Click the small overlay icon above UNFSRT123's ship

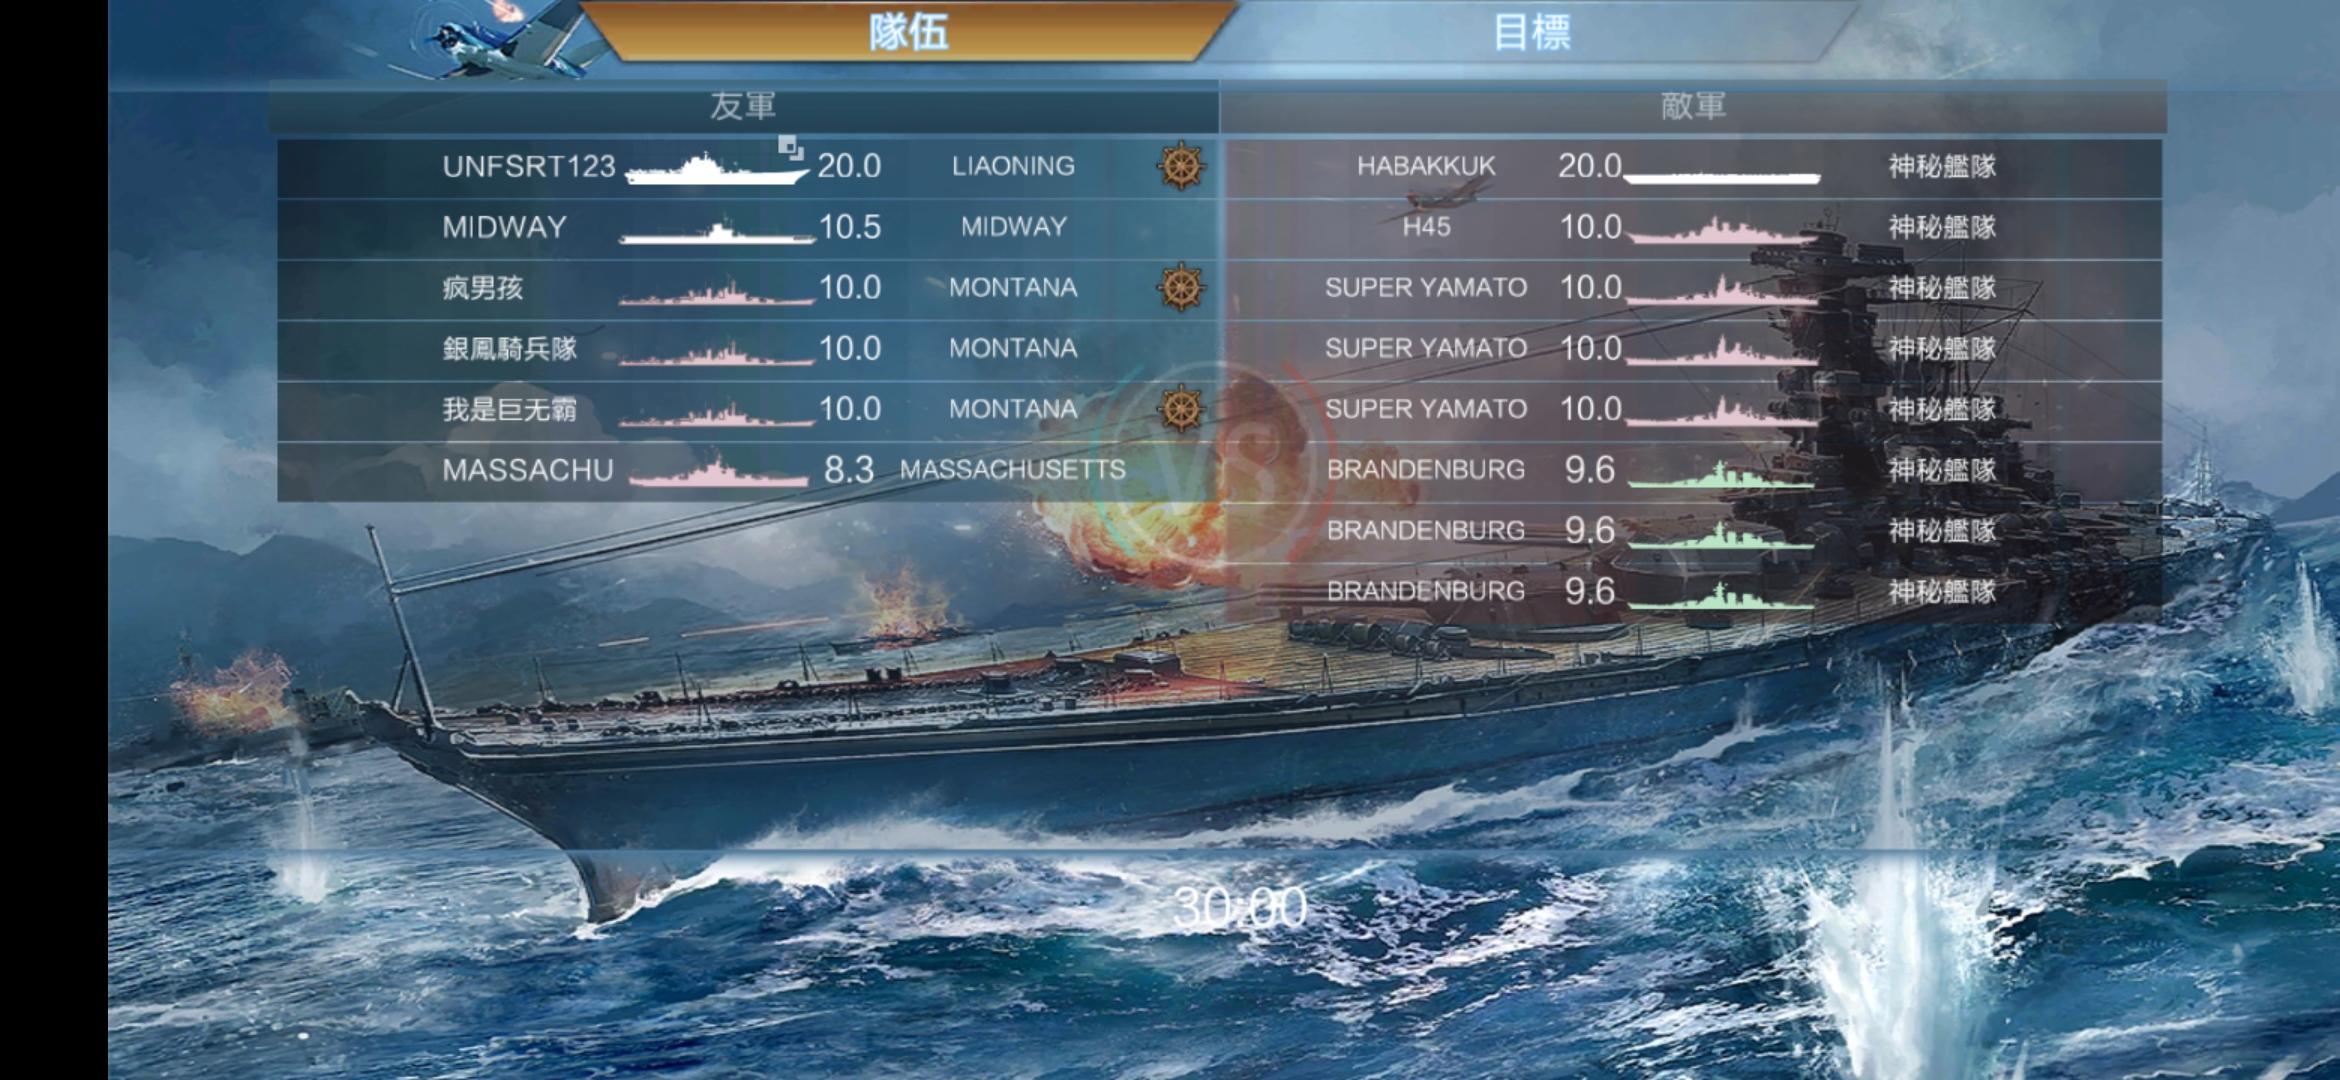click(790, 148)
